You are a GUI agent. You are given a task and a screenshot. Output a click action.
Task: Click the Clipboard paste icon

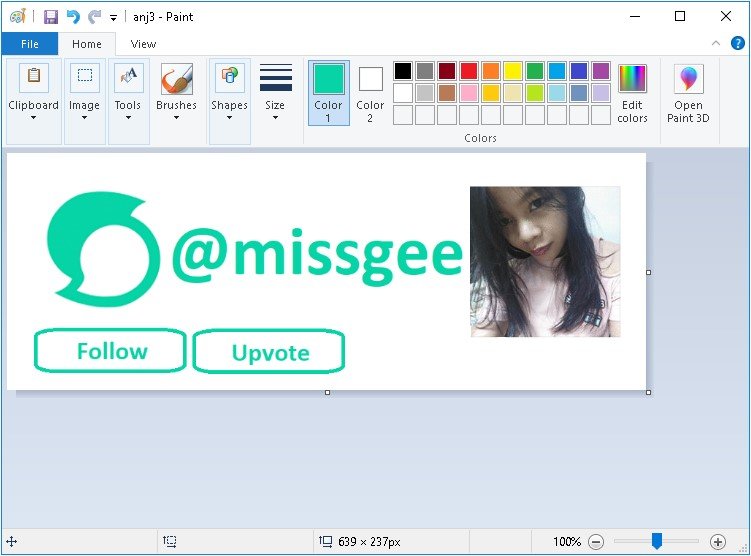tap(34, 77)
